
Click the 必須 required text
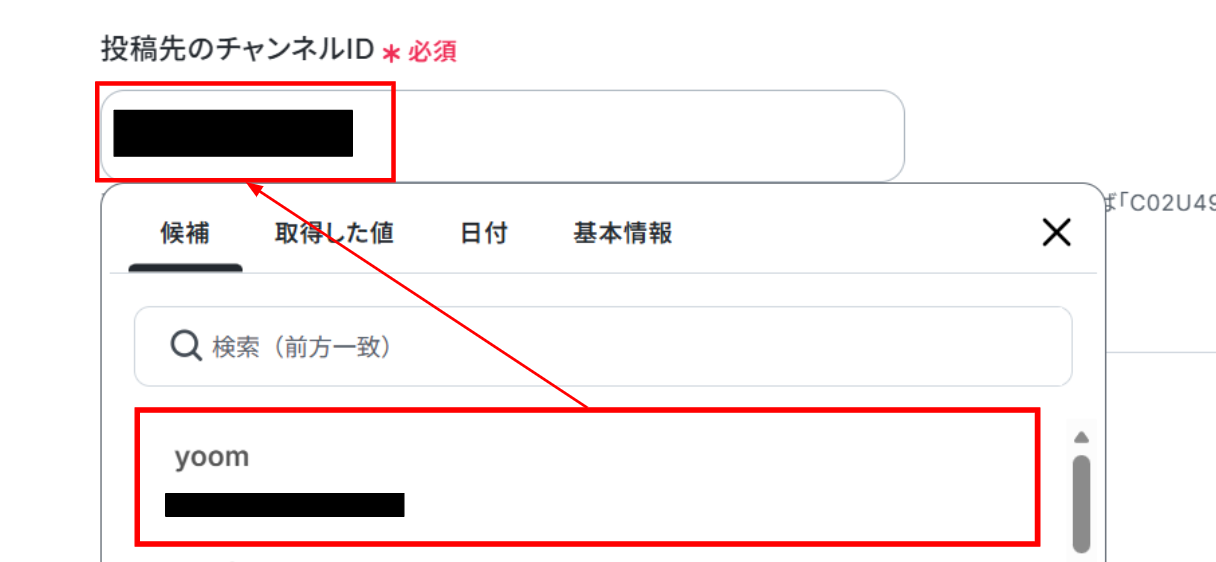[432, 52]
